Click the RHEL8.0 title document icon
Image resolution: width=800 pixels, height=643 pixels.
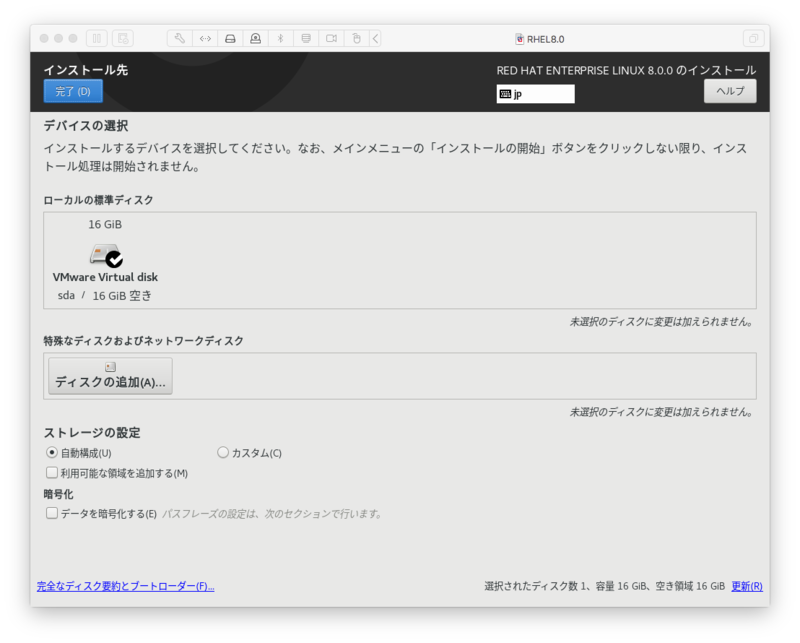pyautogui.click(x=519, y=39)
